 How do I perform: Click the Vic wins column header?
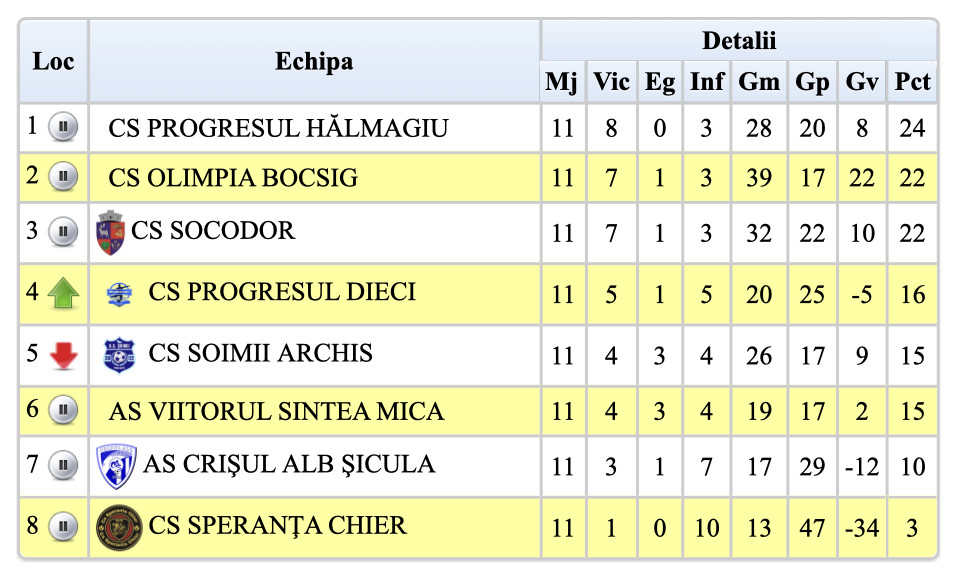pos(611,82)
